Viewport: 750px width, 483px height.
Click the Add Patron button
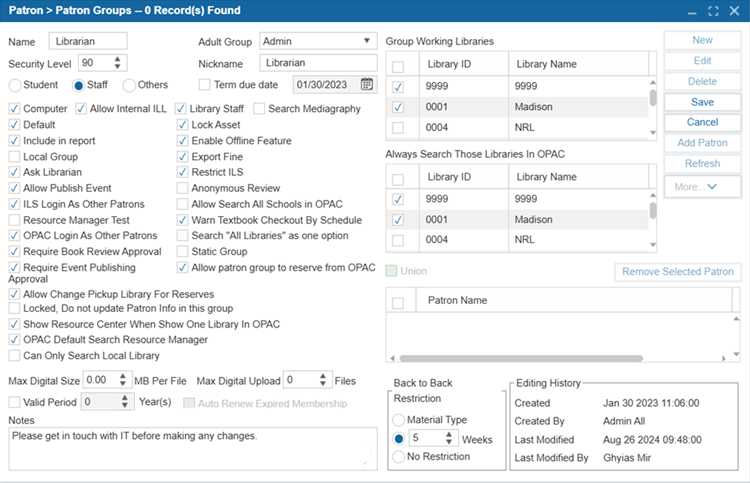(702, 143)
